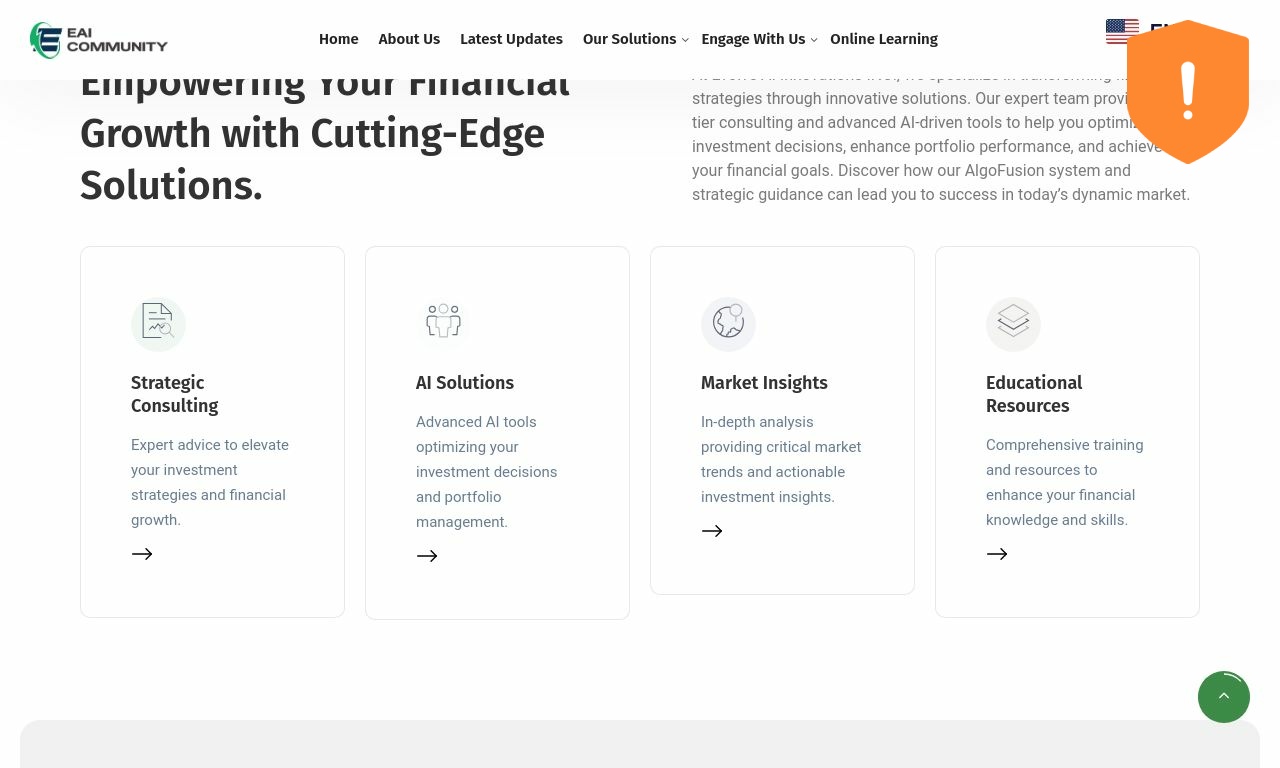This screenshot has width=1280, height=768.
Task: Click the green scroll-to-top button
Action: point(1224,697)
